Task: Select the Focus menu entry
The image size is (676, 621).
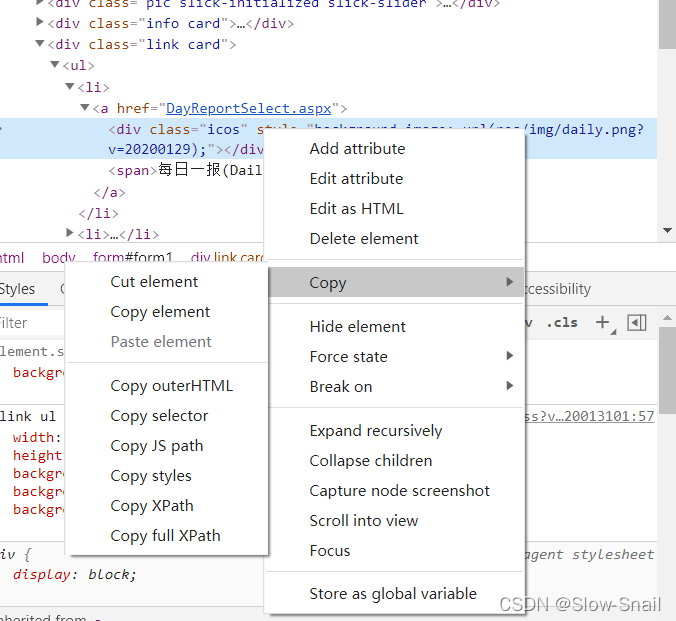Action: coord(394,551)
